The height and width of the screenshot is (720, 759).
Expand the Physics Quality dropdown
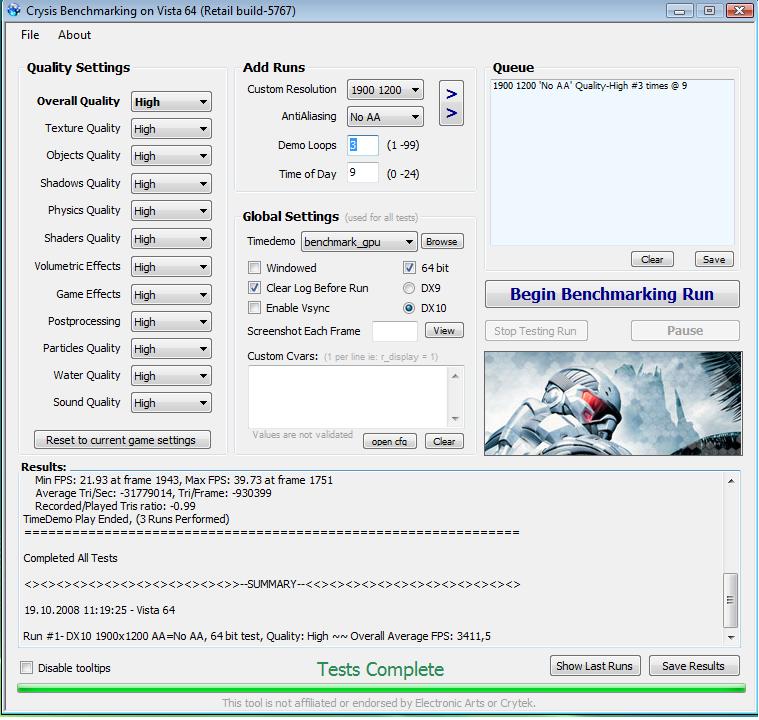point(171,211)
